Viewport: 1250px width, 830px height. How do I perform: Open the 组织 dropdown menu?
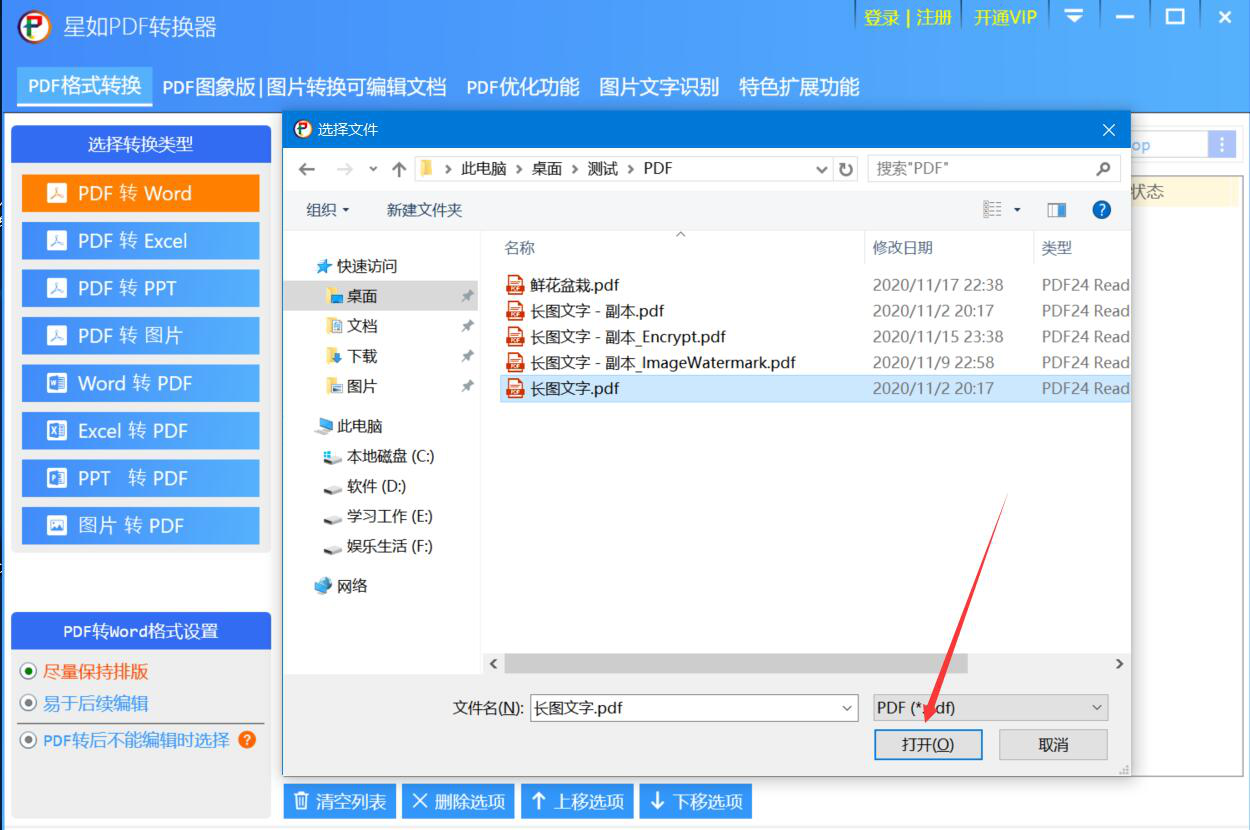pos(327,210)
